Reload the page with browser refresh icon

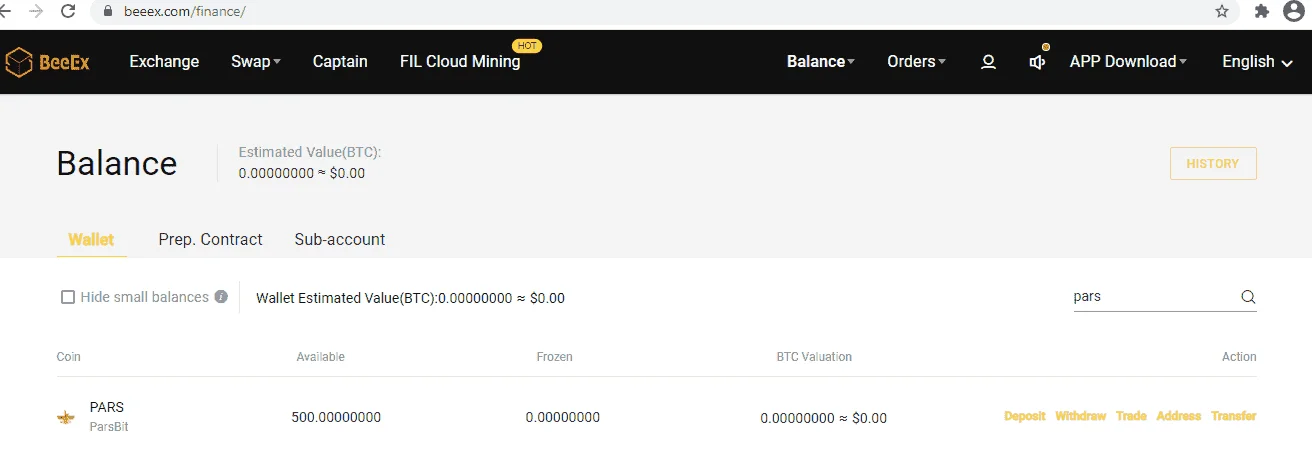click(68, 11)
